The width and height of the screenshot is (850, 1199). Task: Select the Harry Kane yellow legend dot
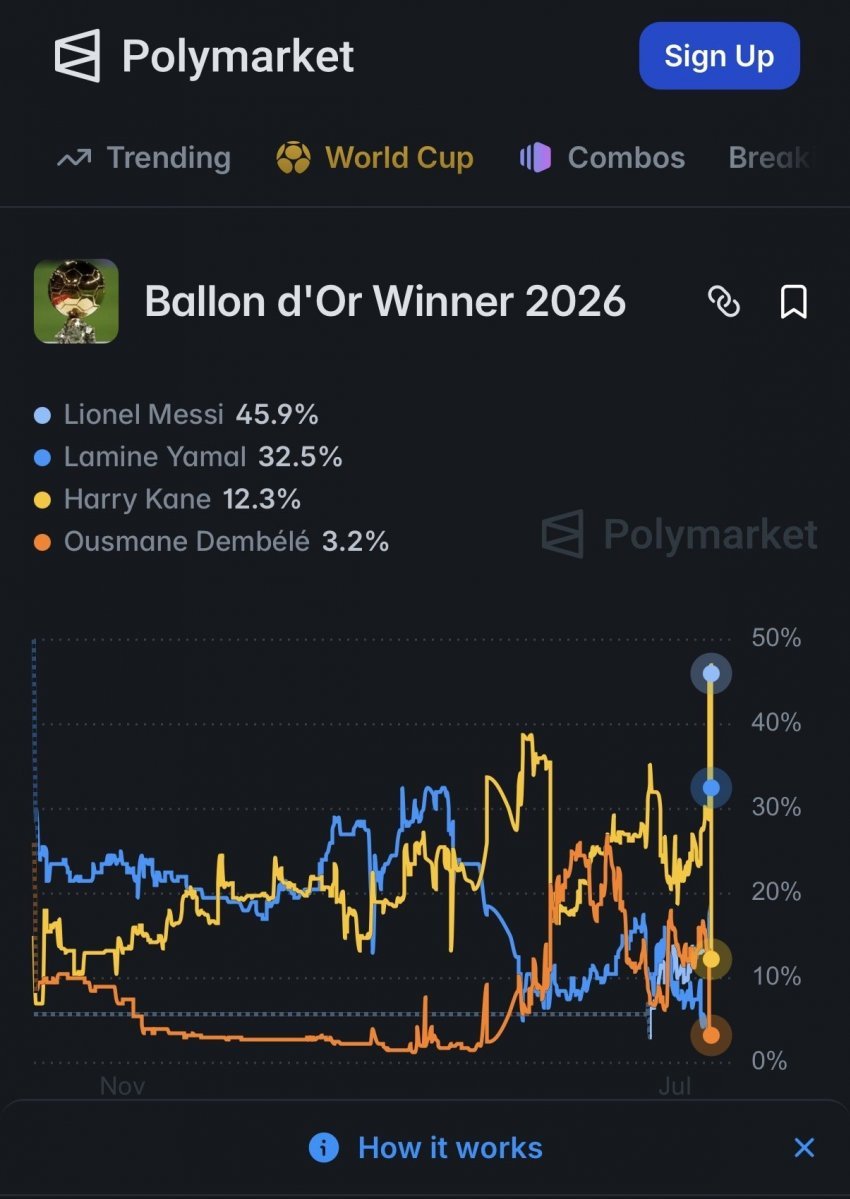43,500
